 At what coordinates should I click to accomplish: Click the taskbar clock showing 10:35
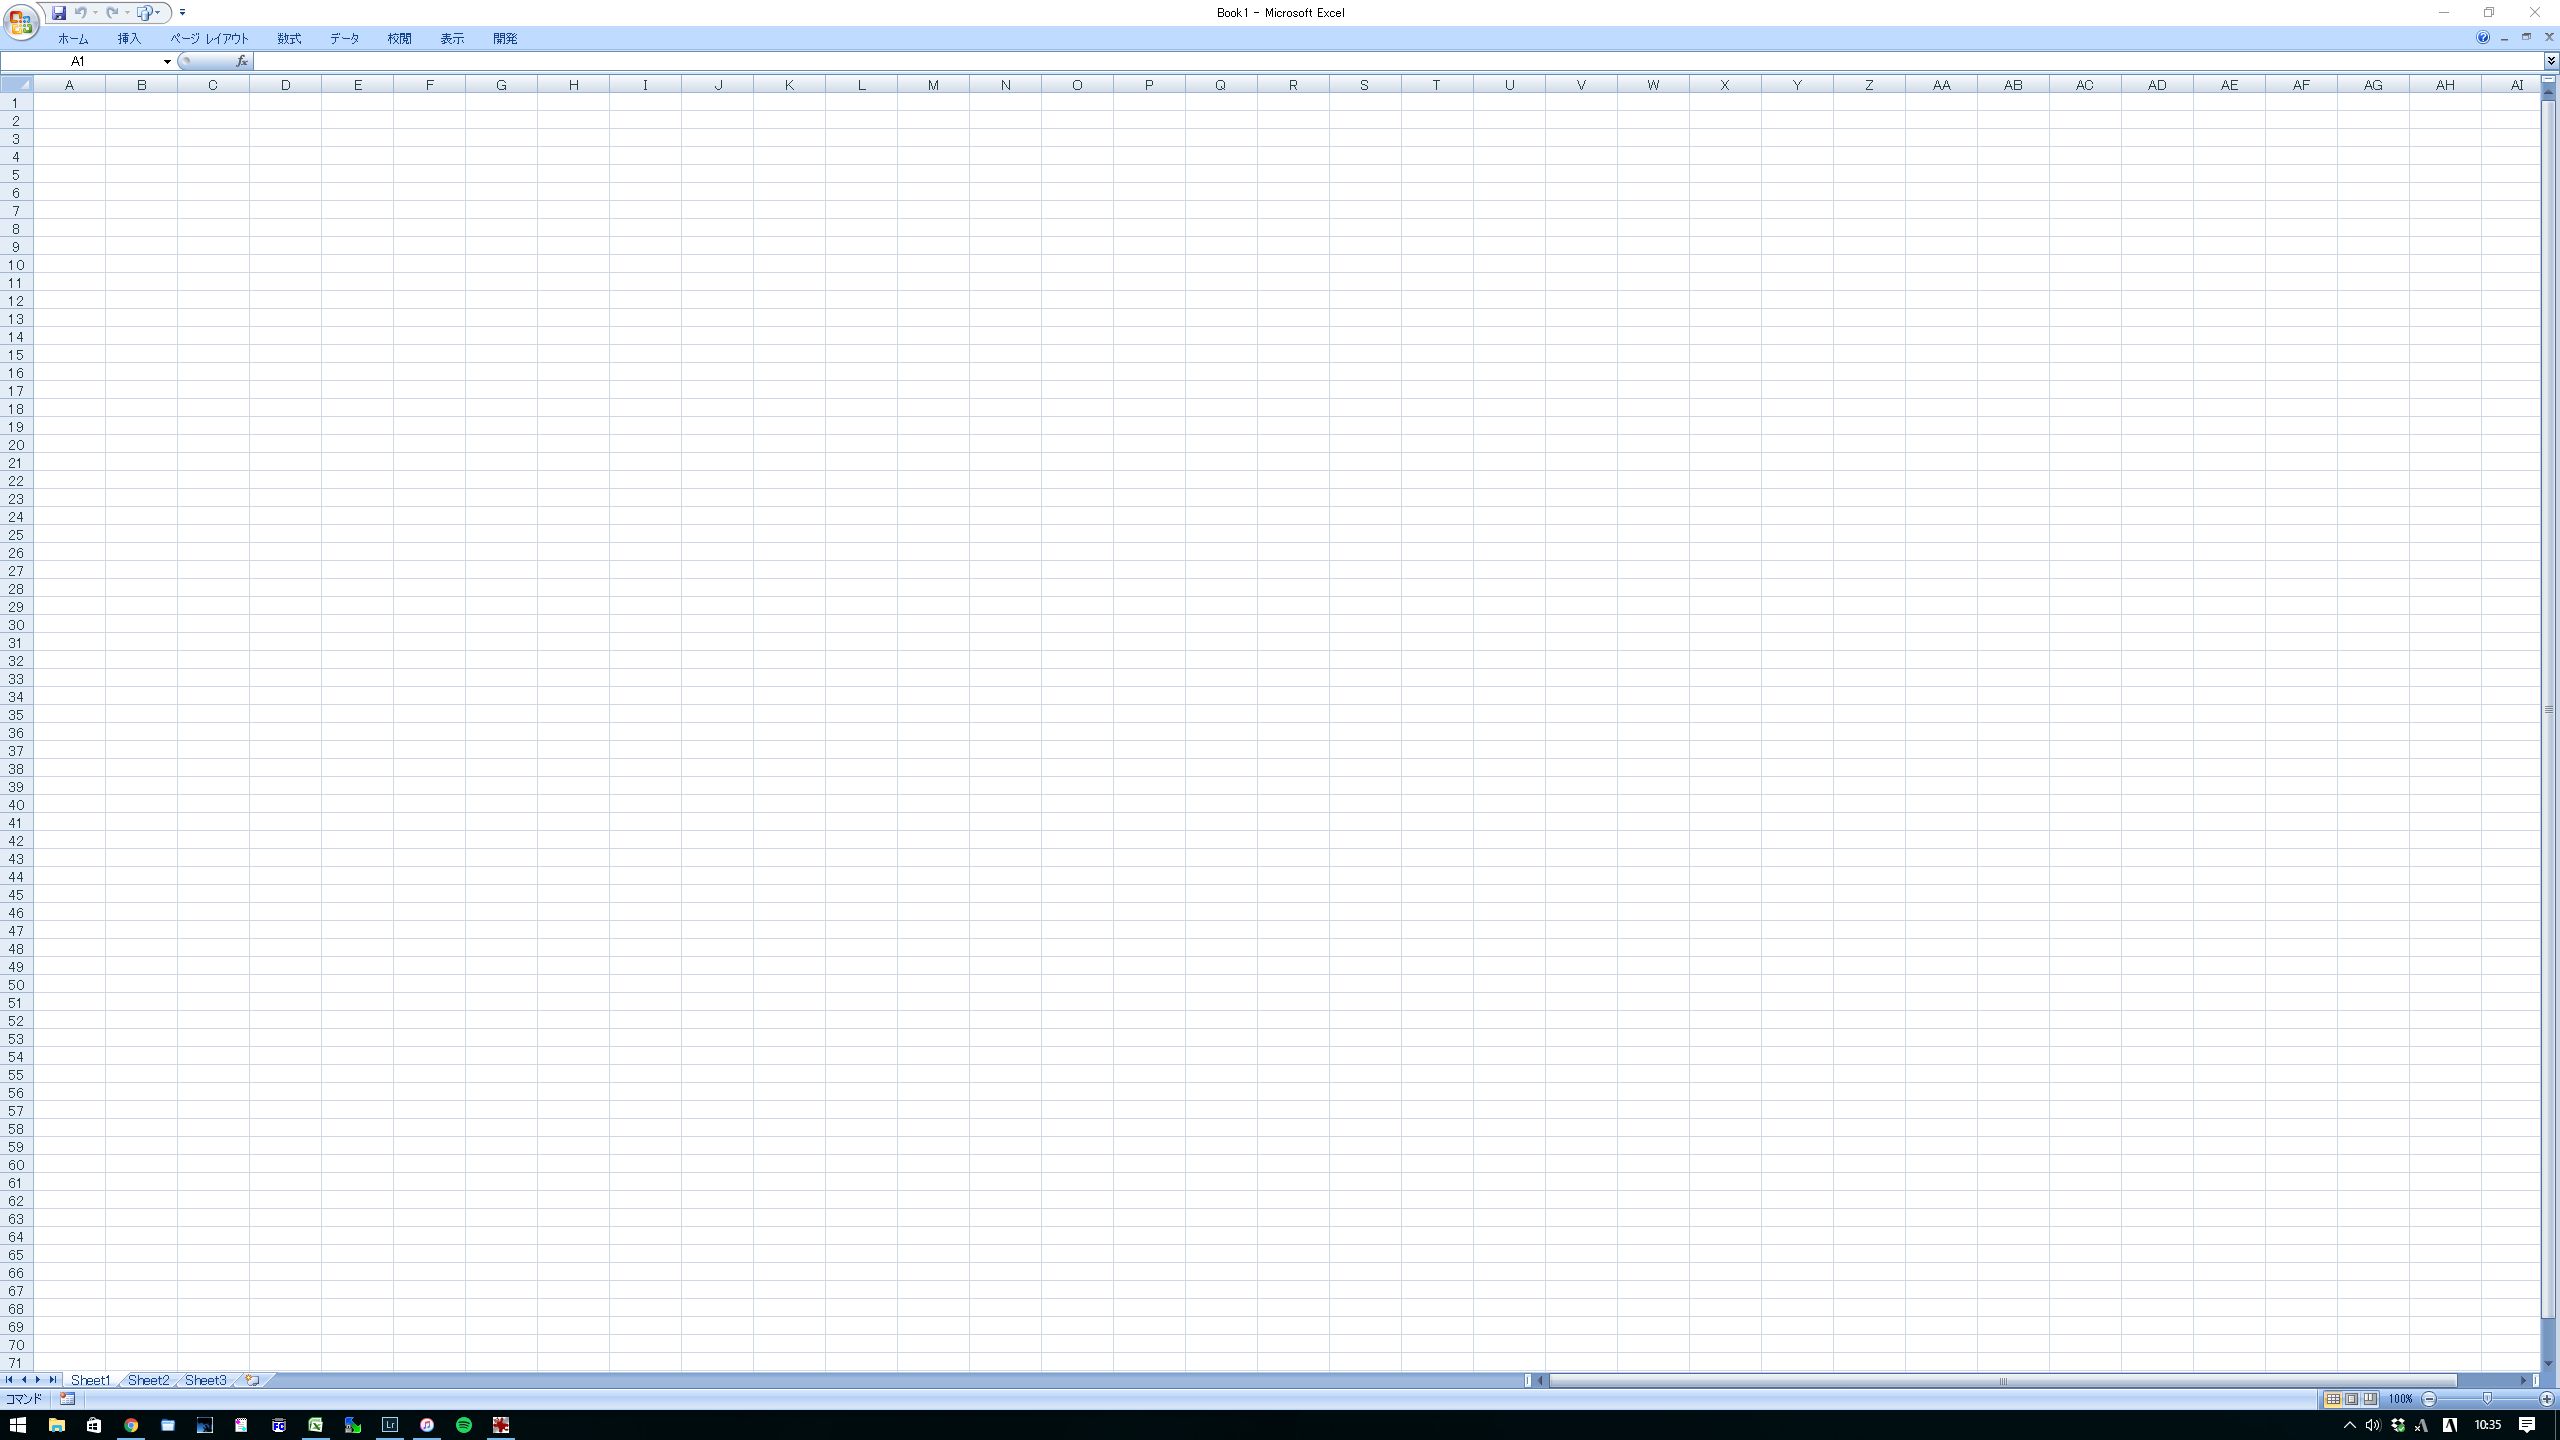(x=2487, y=1425)
